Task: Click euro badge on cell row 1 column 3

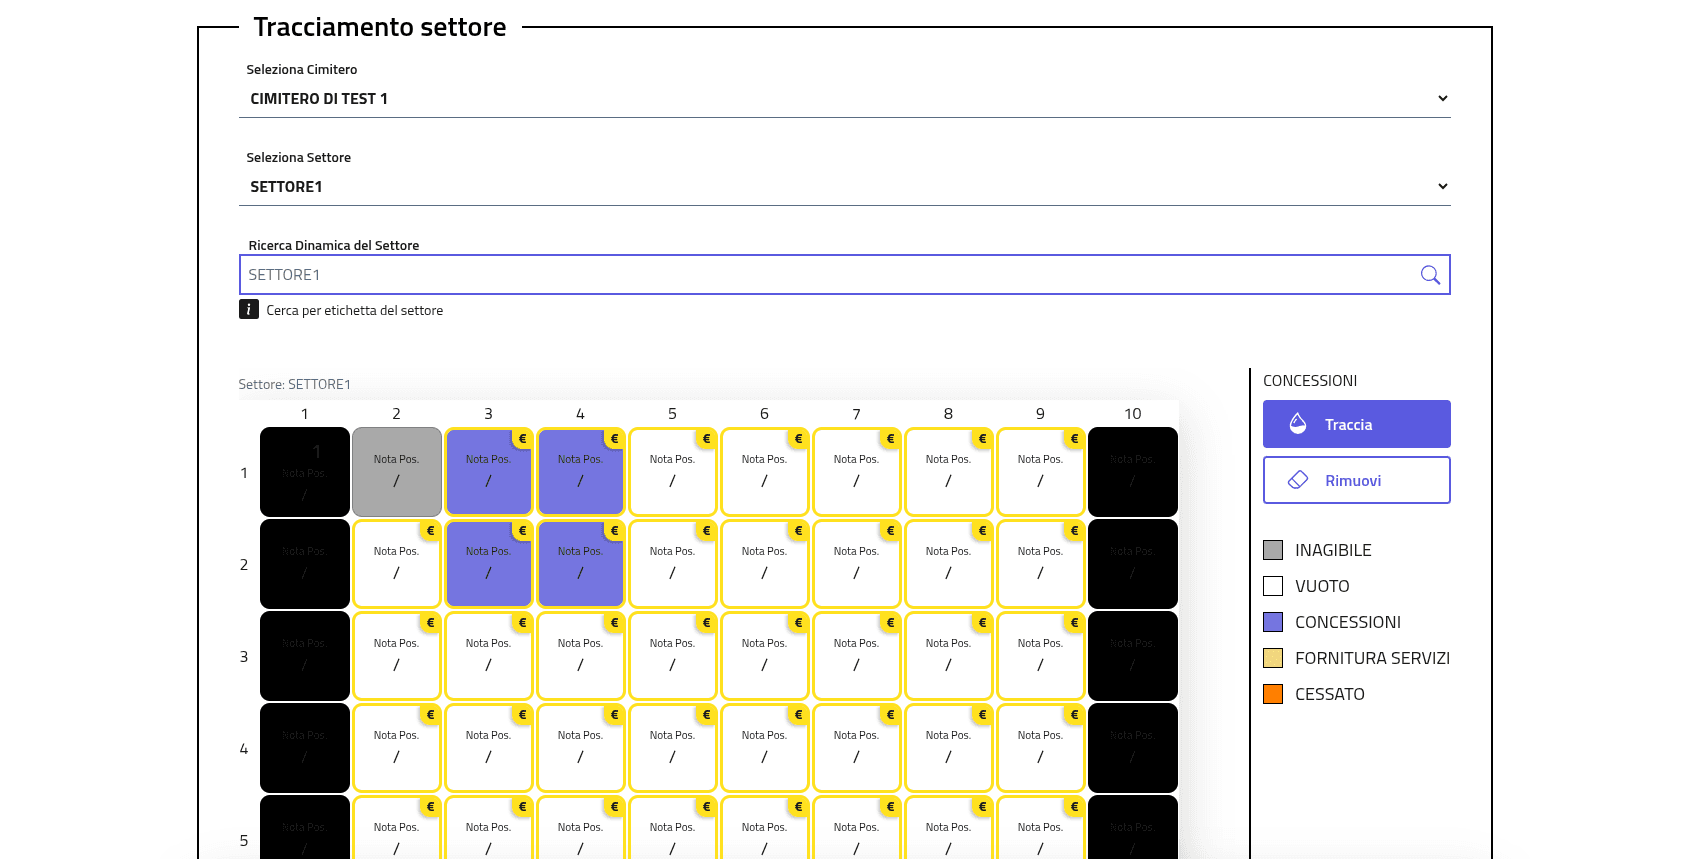Action: [x=522, y=438]
